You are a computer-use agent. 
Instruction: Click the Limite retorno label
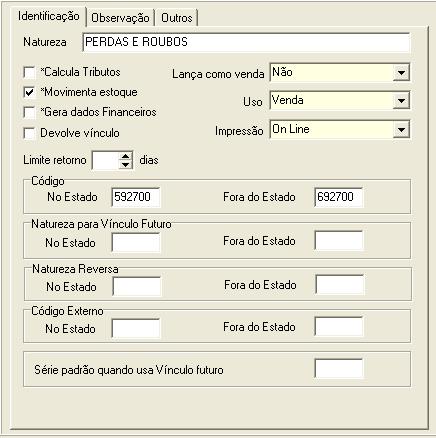click(x=55, y=160)
